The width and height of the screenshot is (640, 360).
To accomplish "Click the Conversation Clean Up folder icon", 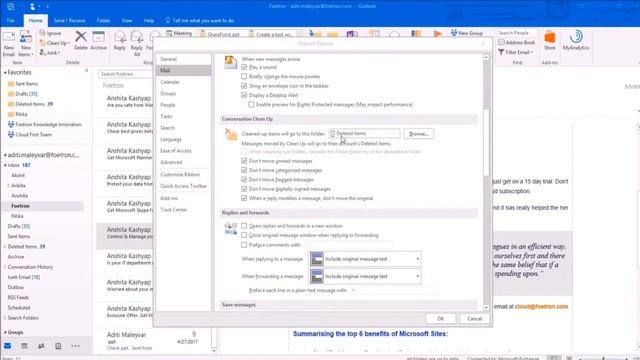I will pyautogui.click(x=231, y=134).
